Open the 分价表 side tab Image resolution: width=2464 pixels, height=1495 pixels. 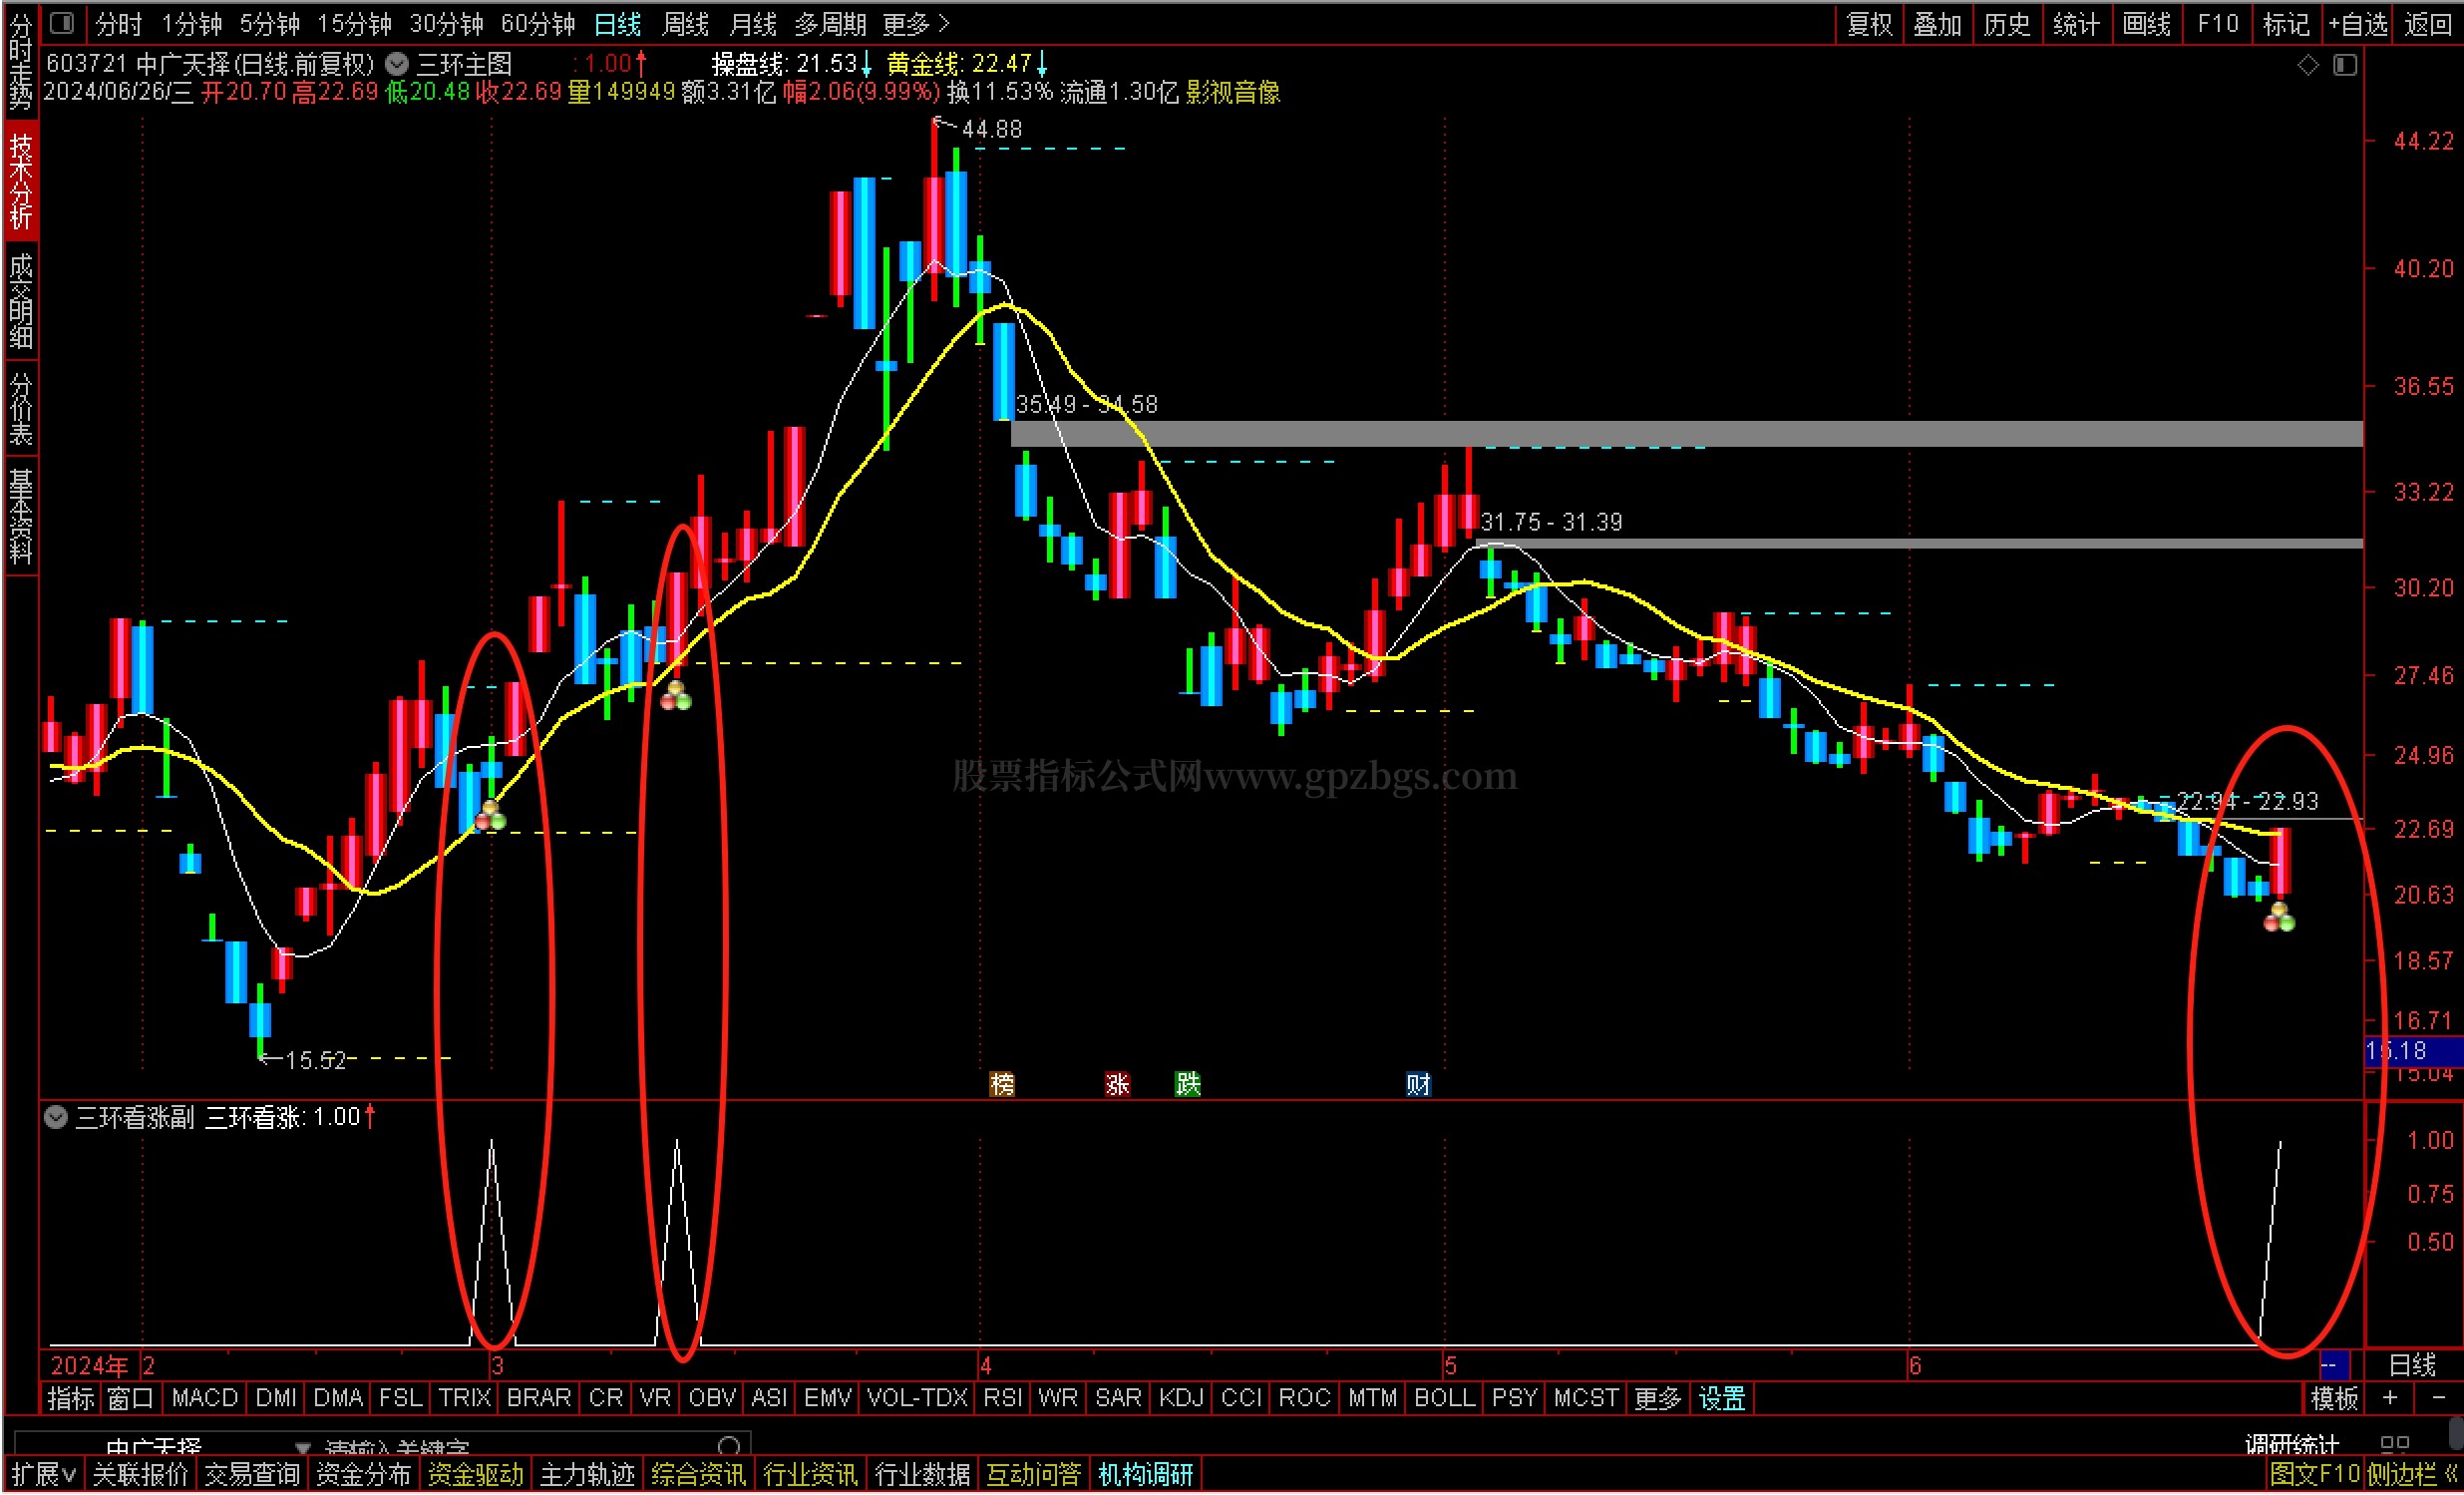point(20,408)
